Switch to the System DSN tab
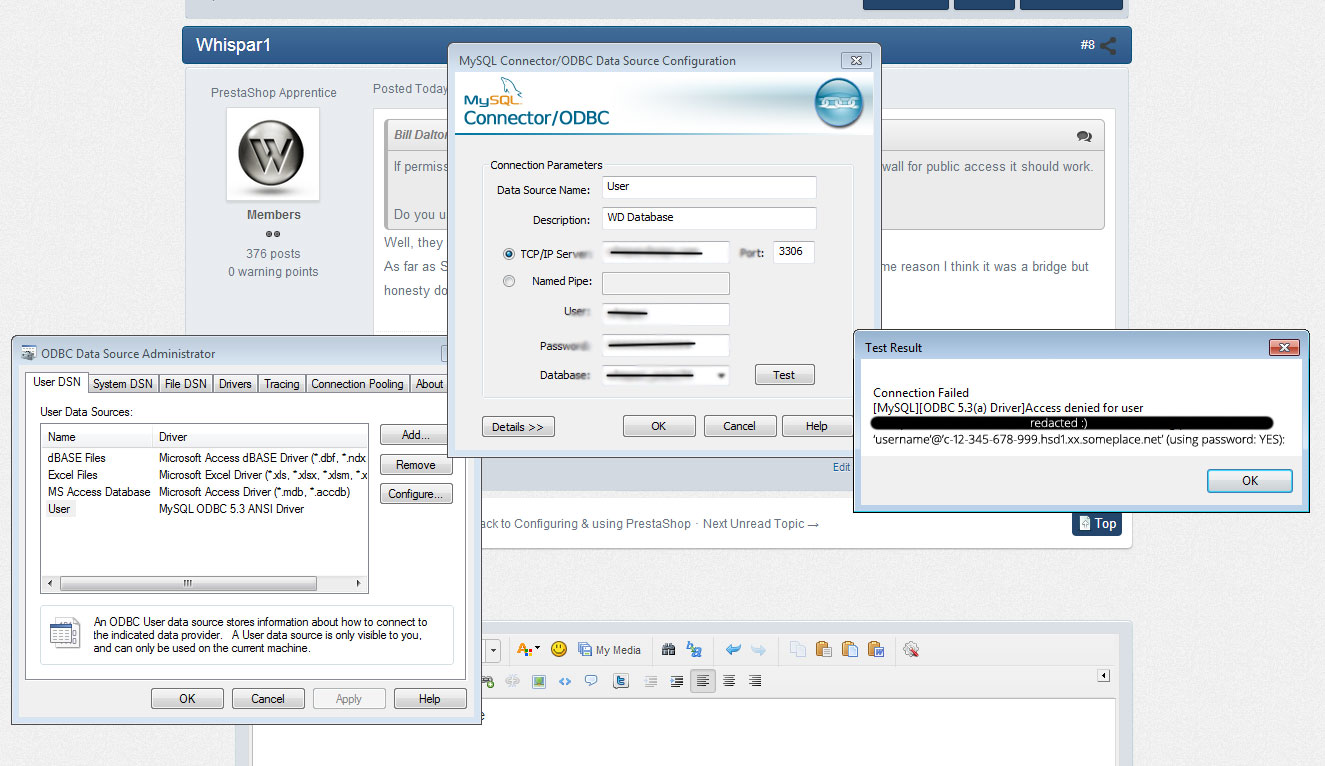 (x=123, y=384)
